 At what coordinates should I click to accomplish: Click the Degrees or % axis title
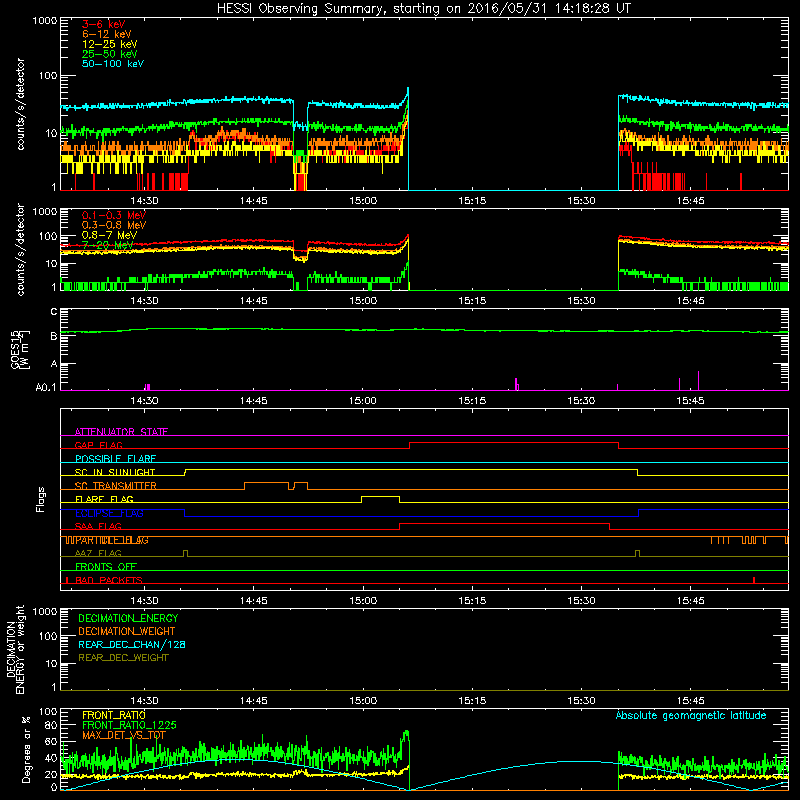(26, 749)
